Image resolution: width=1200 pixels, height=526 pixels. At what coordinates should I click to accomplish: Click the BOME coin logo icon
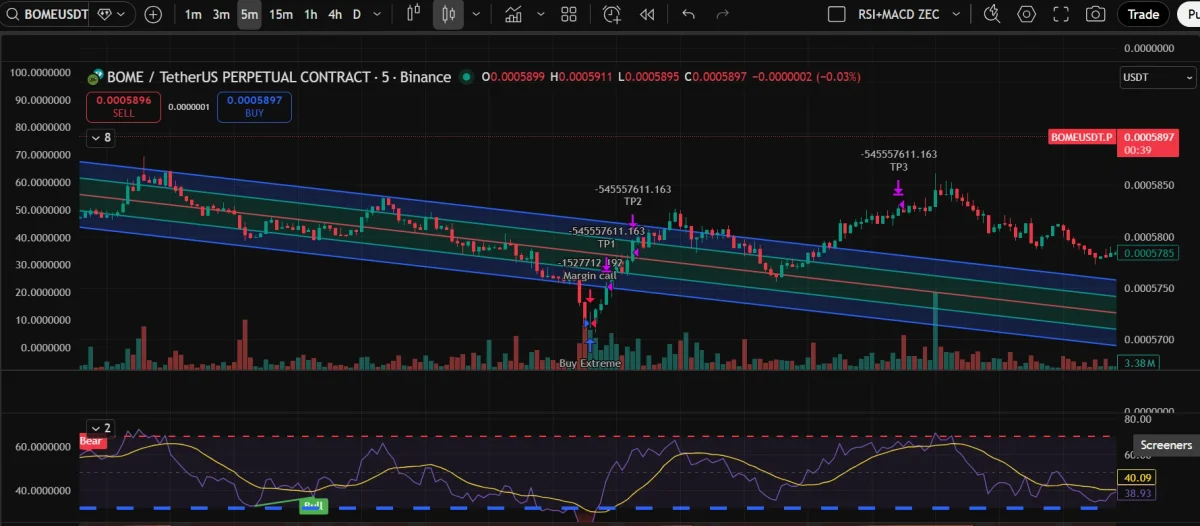96,78
